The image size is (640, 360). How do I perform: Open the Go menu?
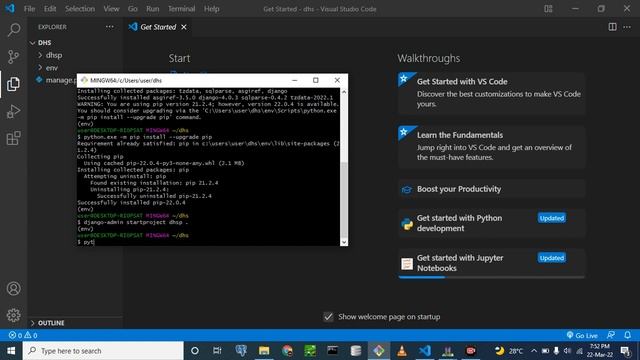pyautogui.click(x=133, y=9)
